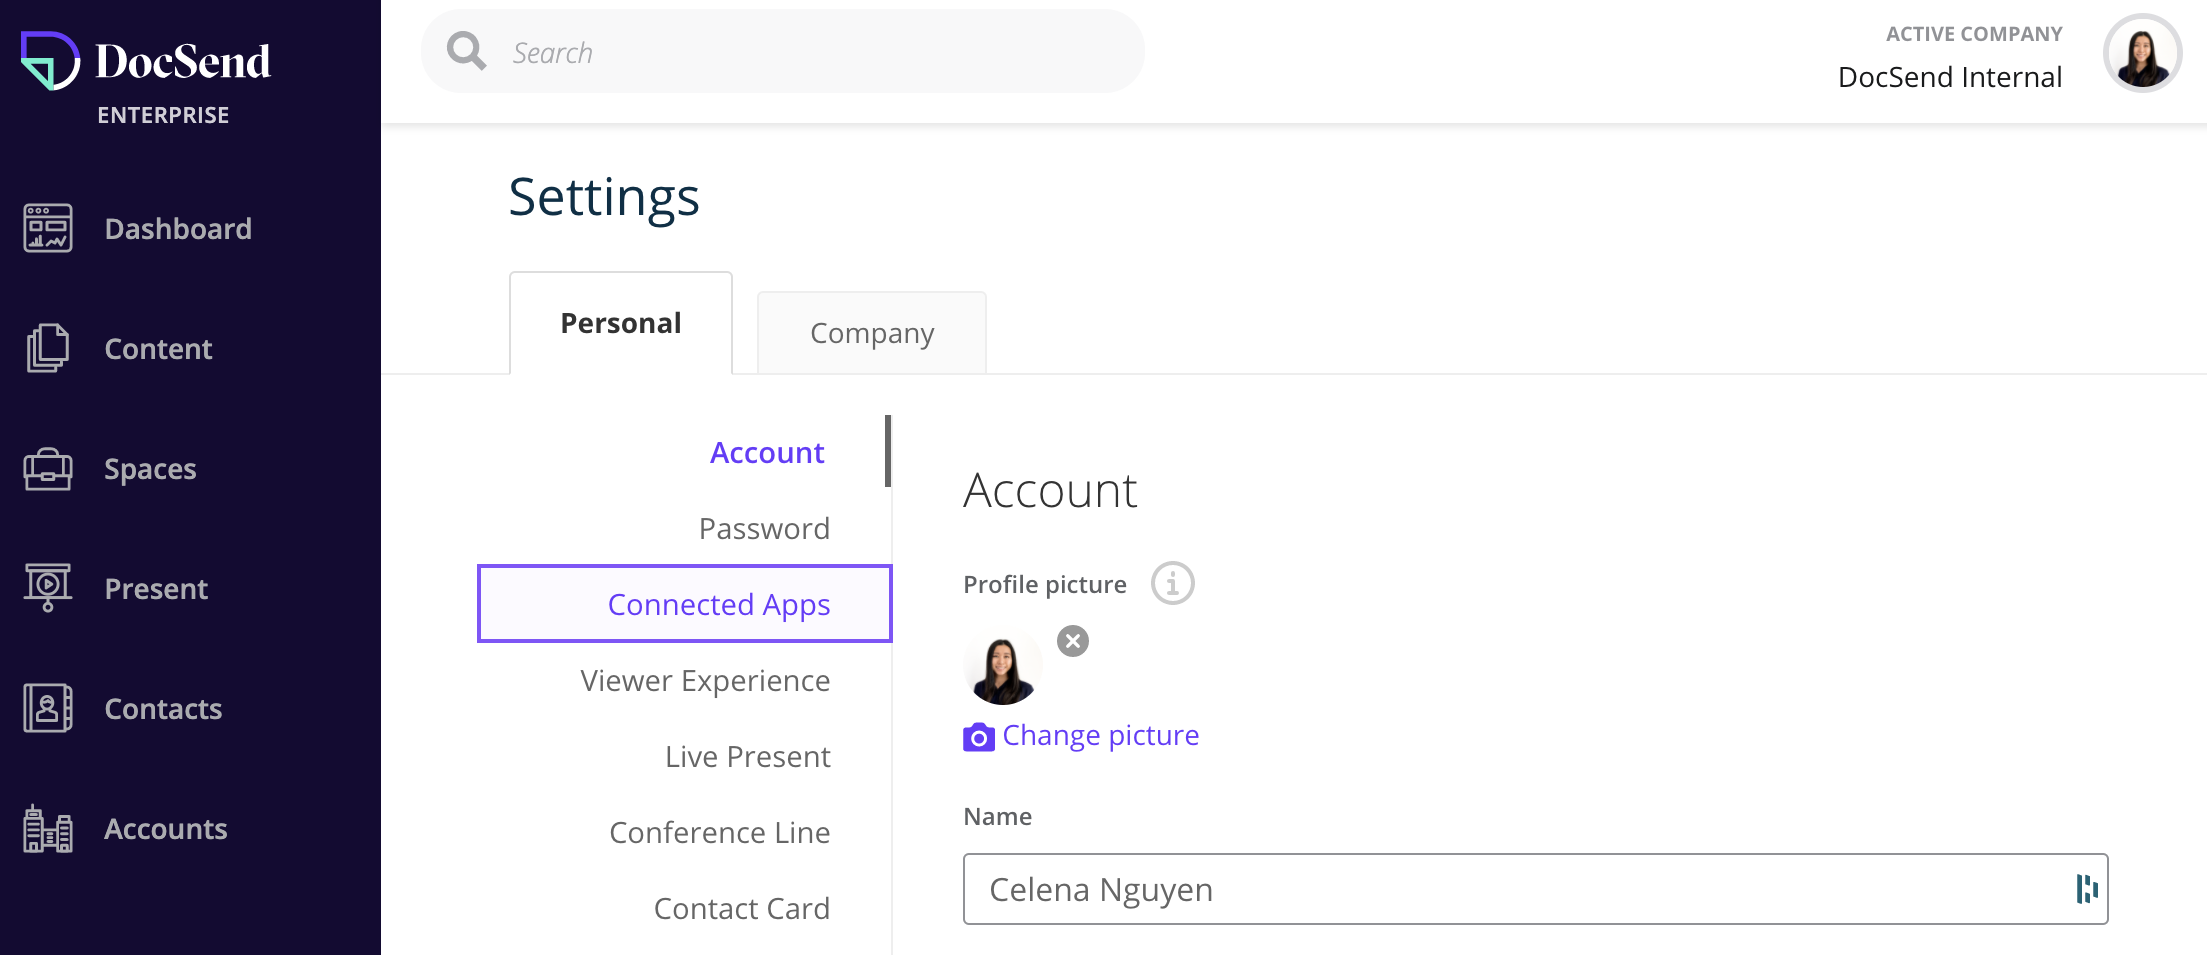Select Conference Line from settings navigation
Viewport: 2207px width, 955px height.
pos(719,831)
